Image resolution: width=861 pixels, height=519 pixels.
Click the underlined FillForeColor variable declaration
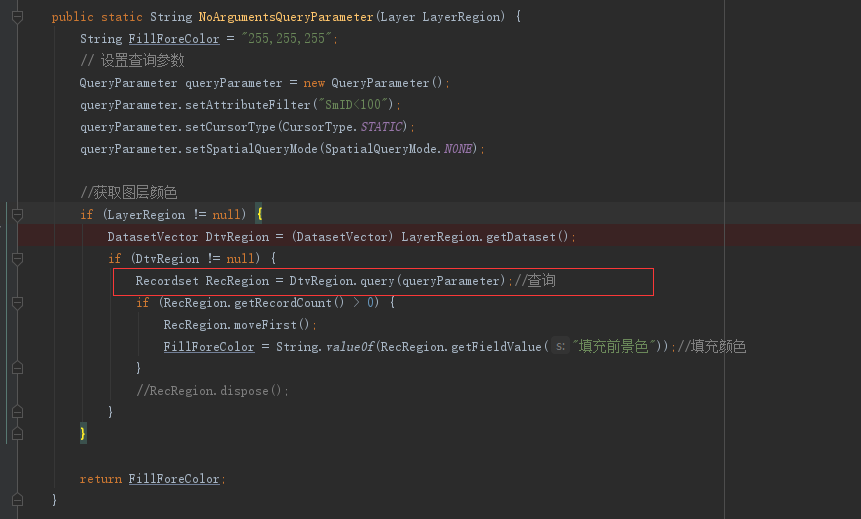(174, 39)
